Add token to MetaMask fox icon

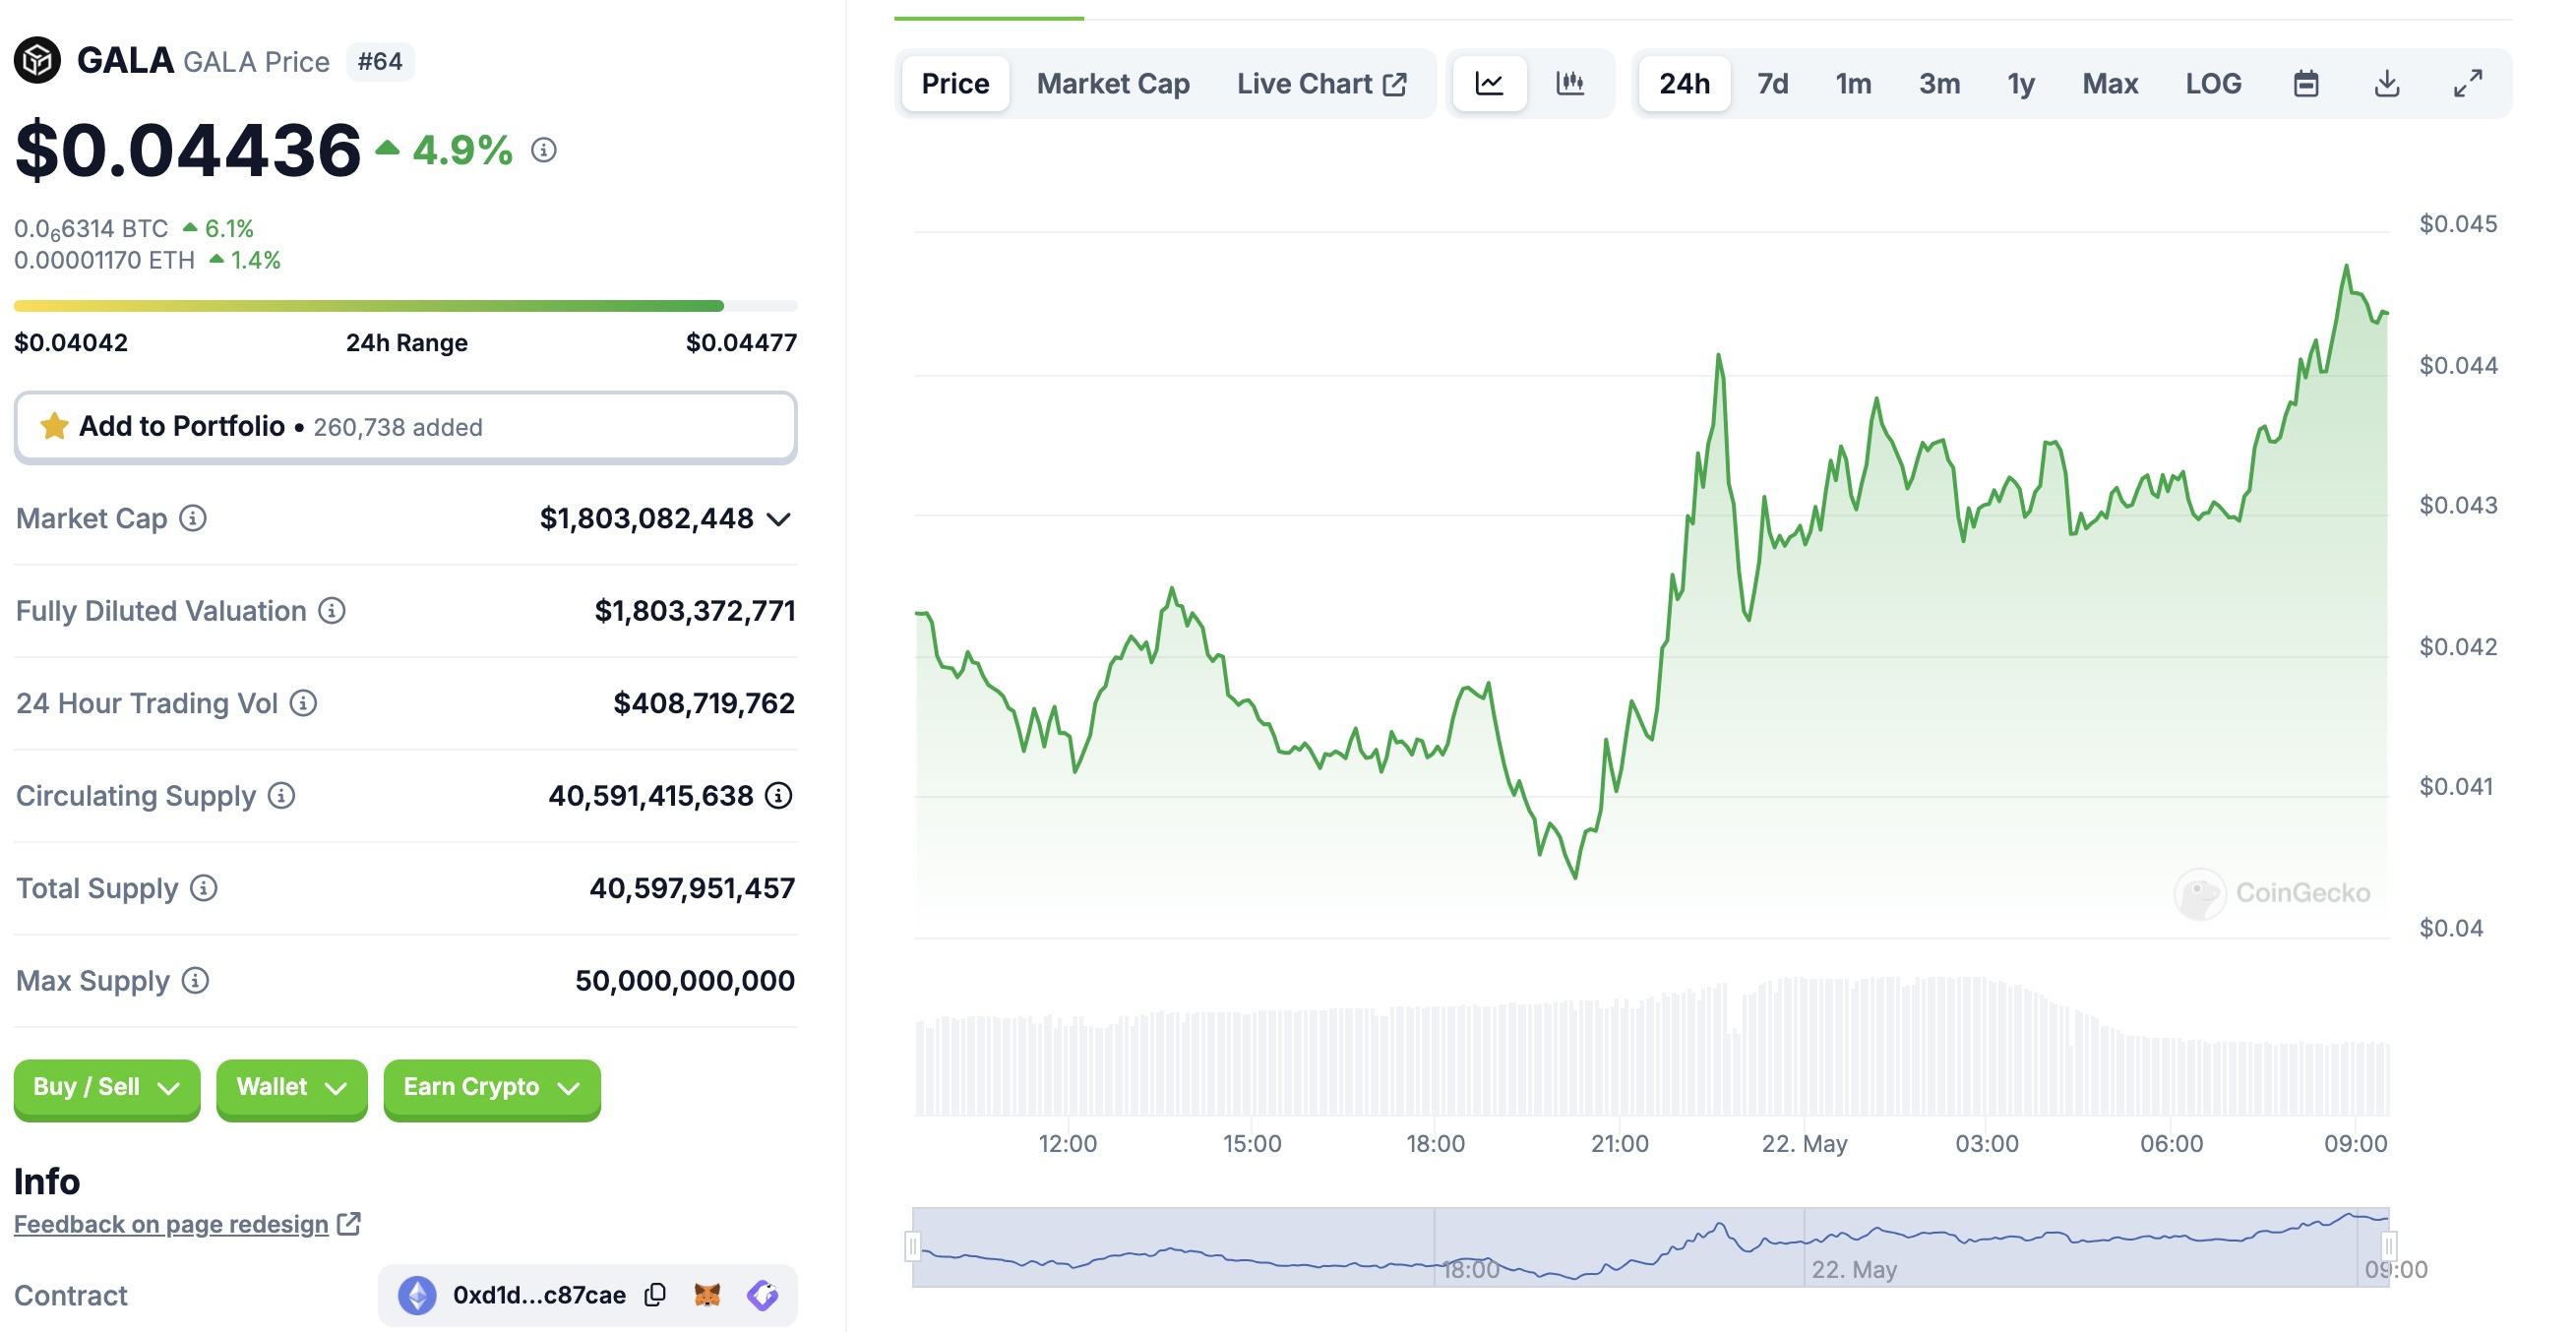pos(707,1296)
